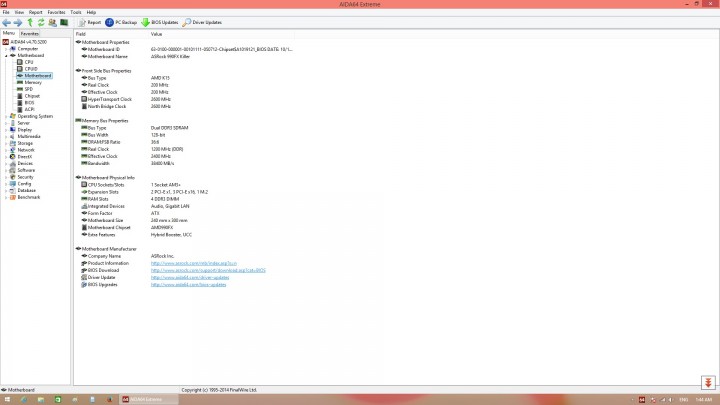Select the highlighted Motherboard sub-item

pos(38,76)
